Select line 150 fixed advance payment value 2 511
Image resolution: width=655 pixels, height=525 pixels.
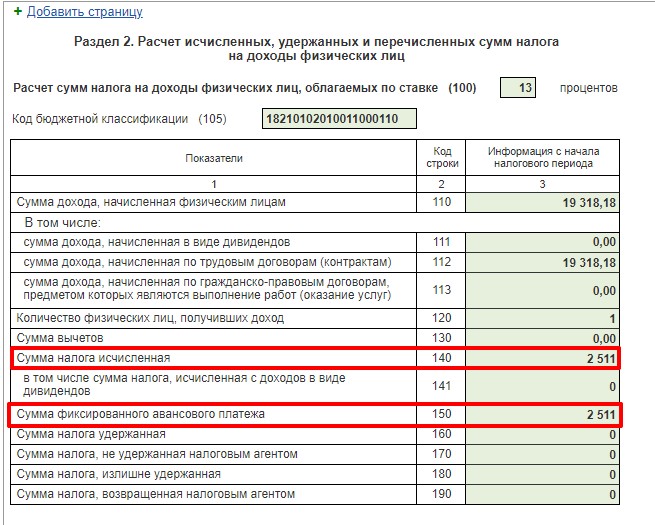(x=542, y=415)
